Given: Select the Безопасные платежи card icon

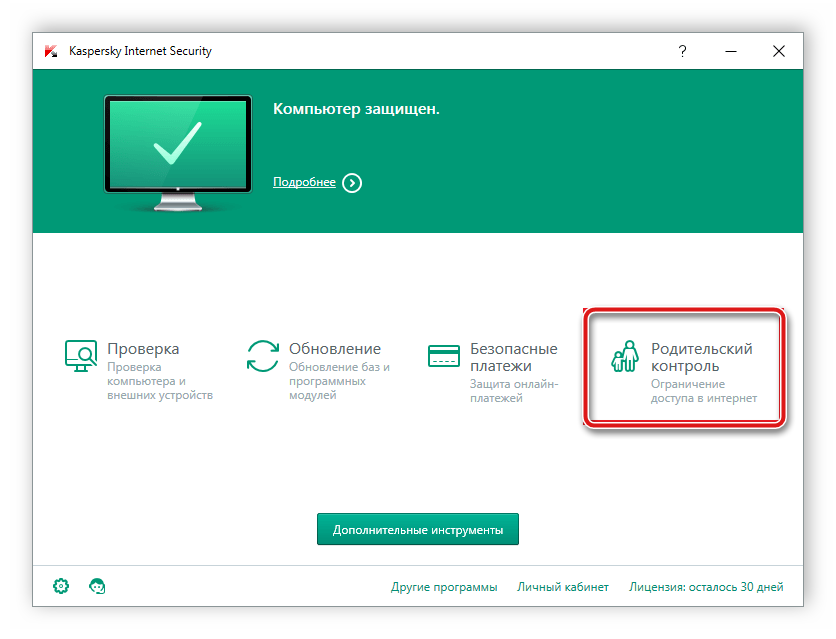Looking at the screenshot, I should click(444, 356).
